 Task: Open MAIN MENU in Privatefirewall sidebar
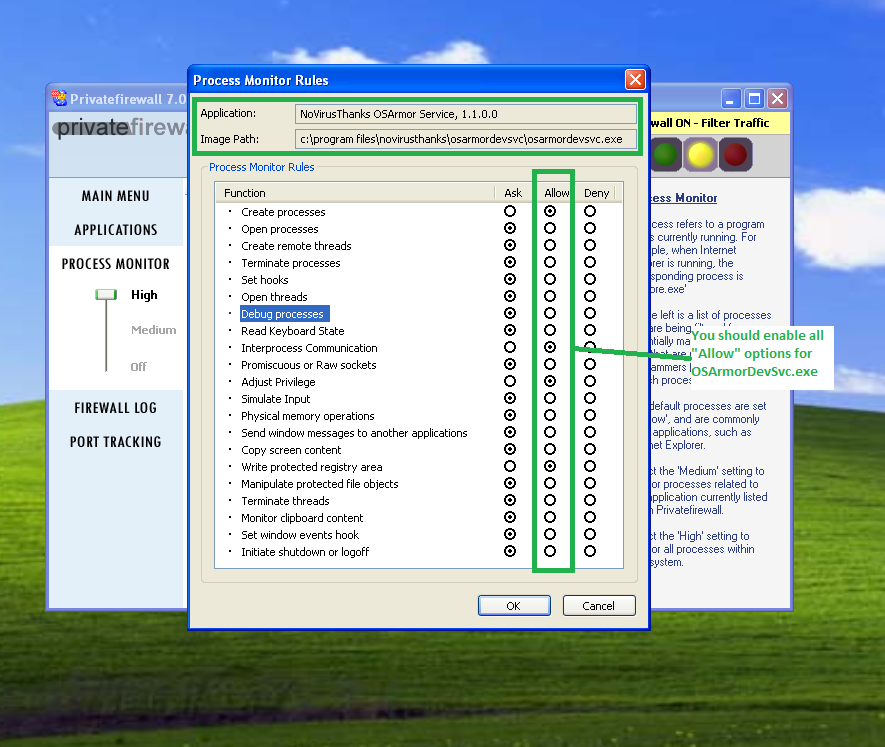116,196
